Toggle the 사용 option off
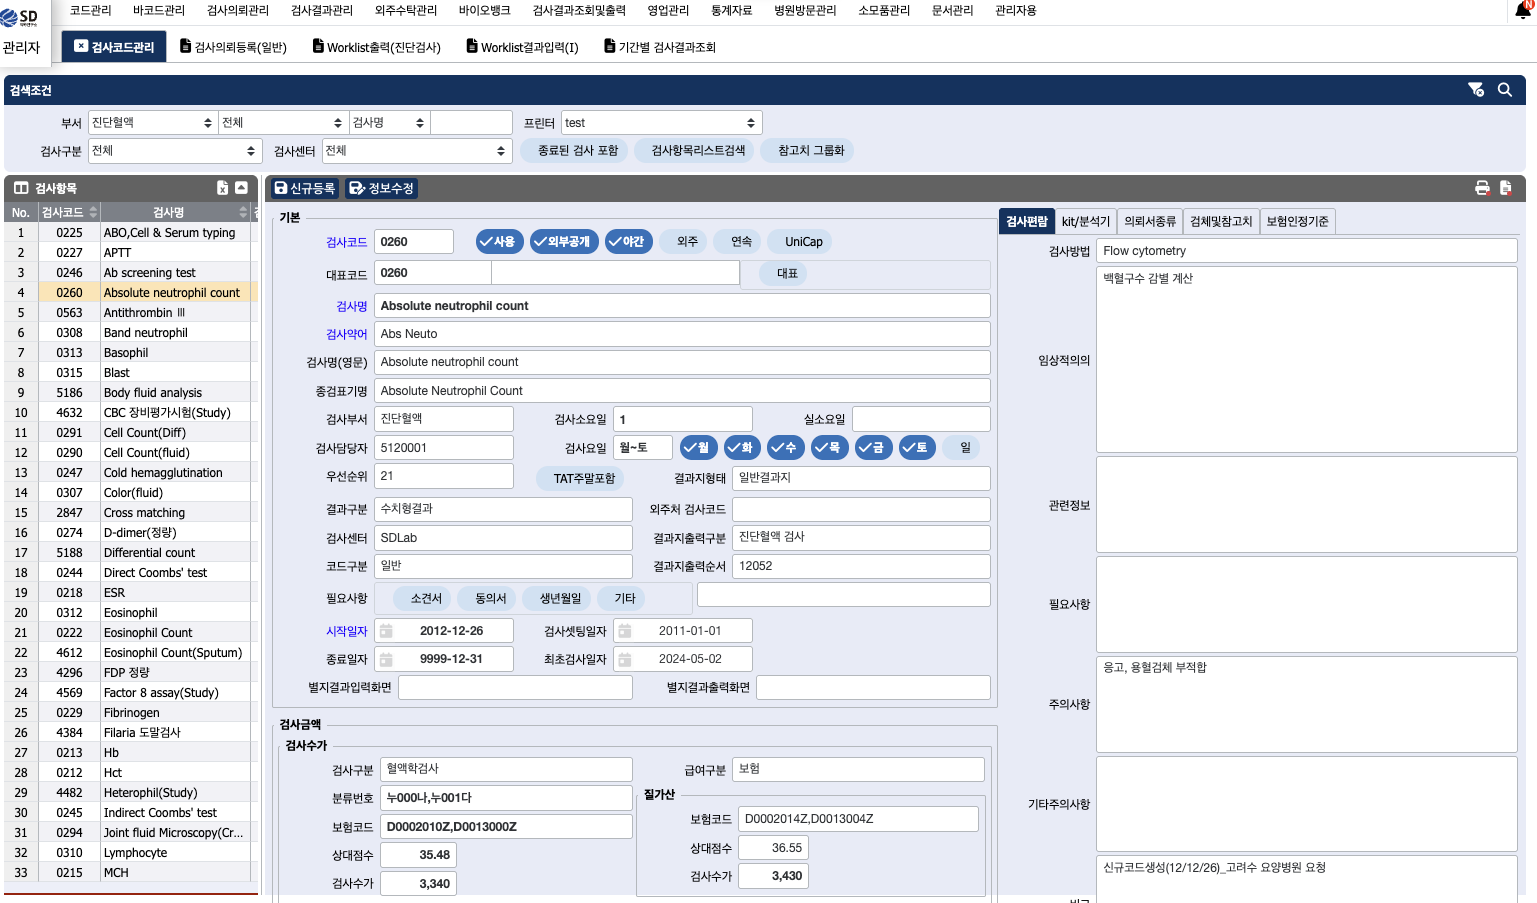Screen dimensions: 1537x903 497,241
